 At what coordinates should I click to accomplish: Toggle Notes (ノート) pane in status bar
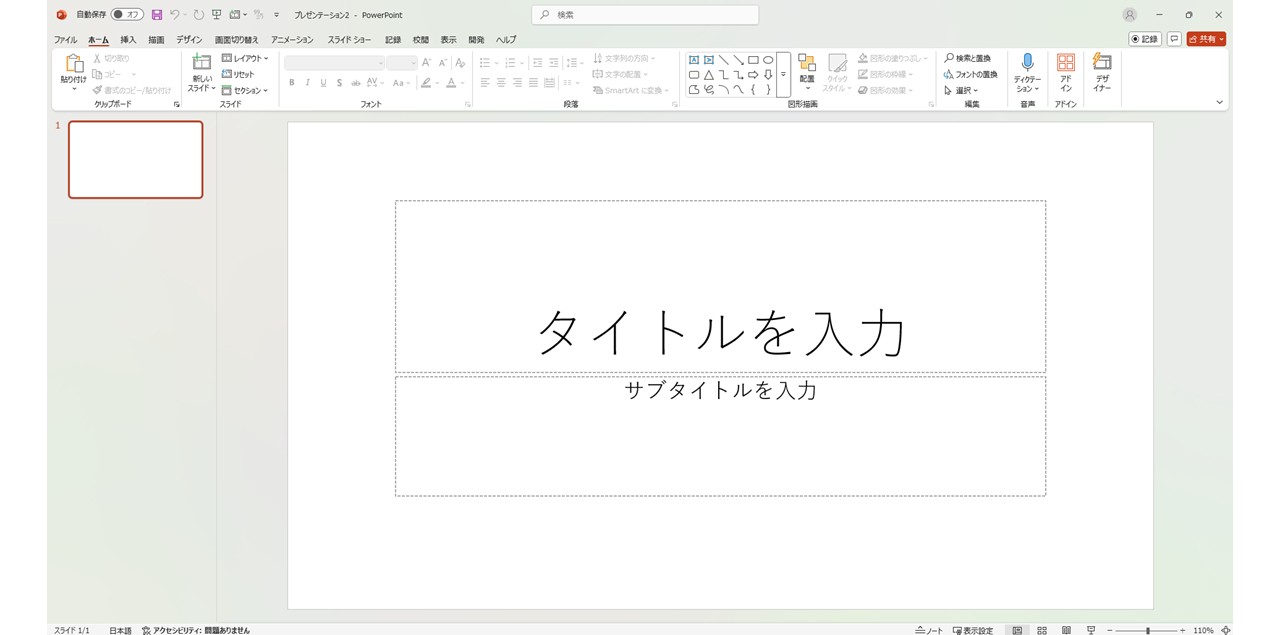click(929, 630)
